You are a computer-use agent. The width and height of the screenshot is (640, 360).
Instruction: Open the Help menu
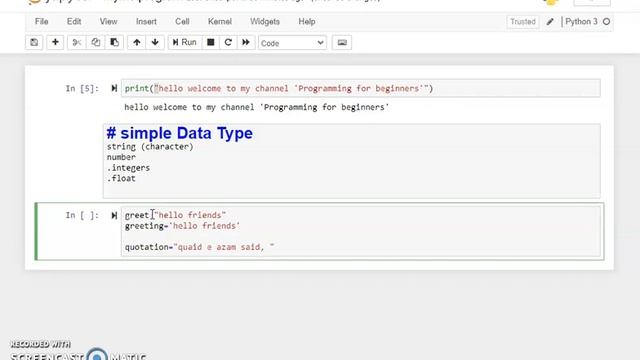pyautogui.click(x=307, y=22)
